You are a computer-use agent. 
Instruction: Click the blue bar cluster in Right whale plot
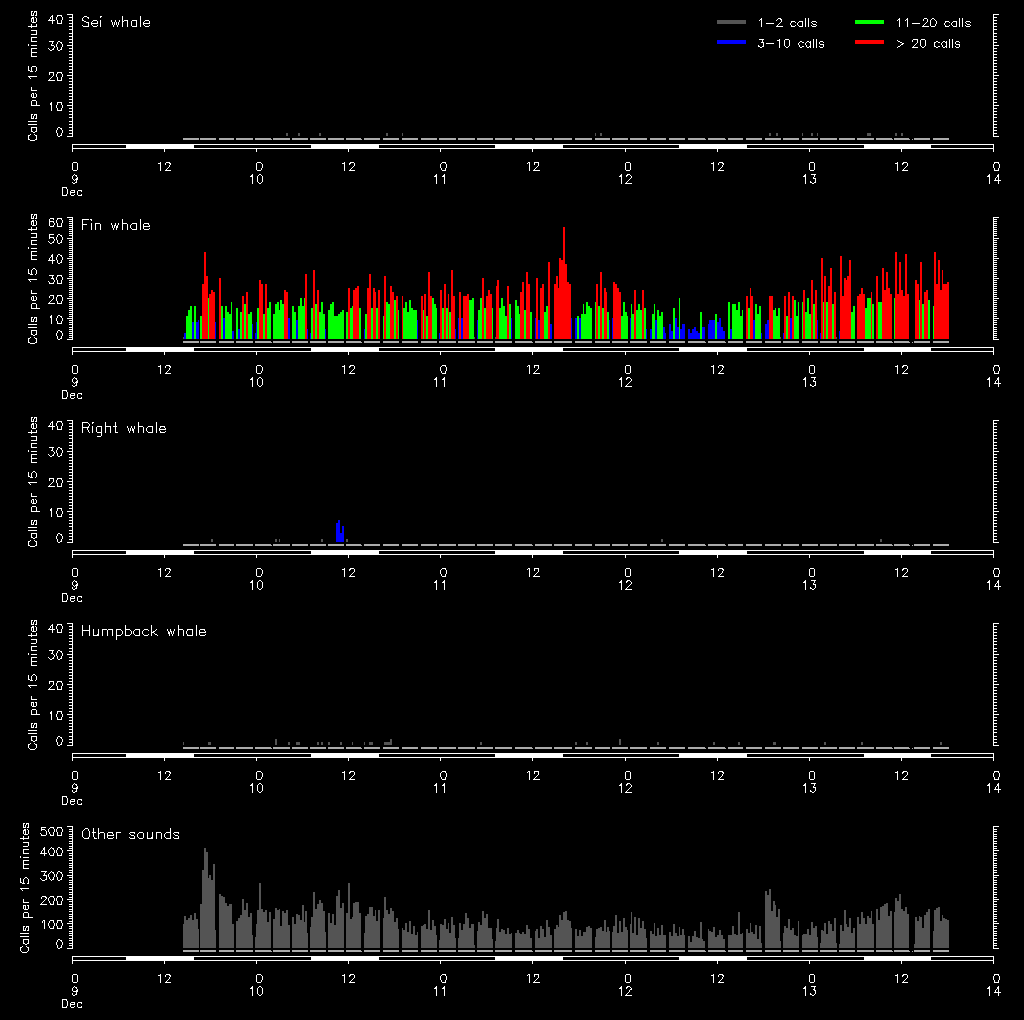click(x=340, y=531)
